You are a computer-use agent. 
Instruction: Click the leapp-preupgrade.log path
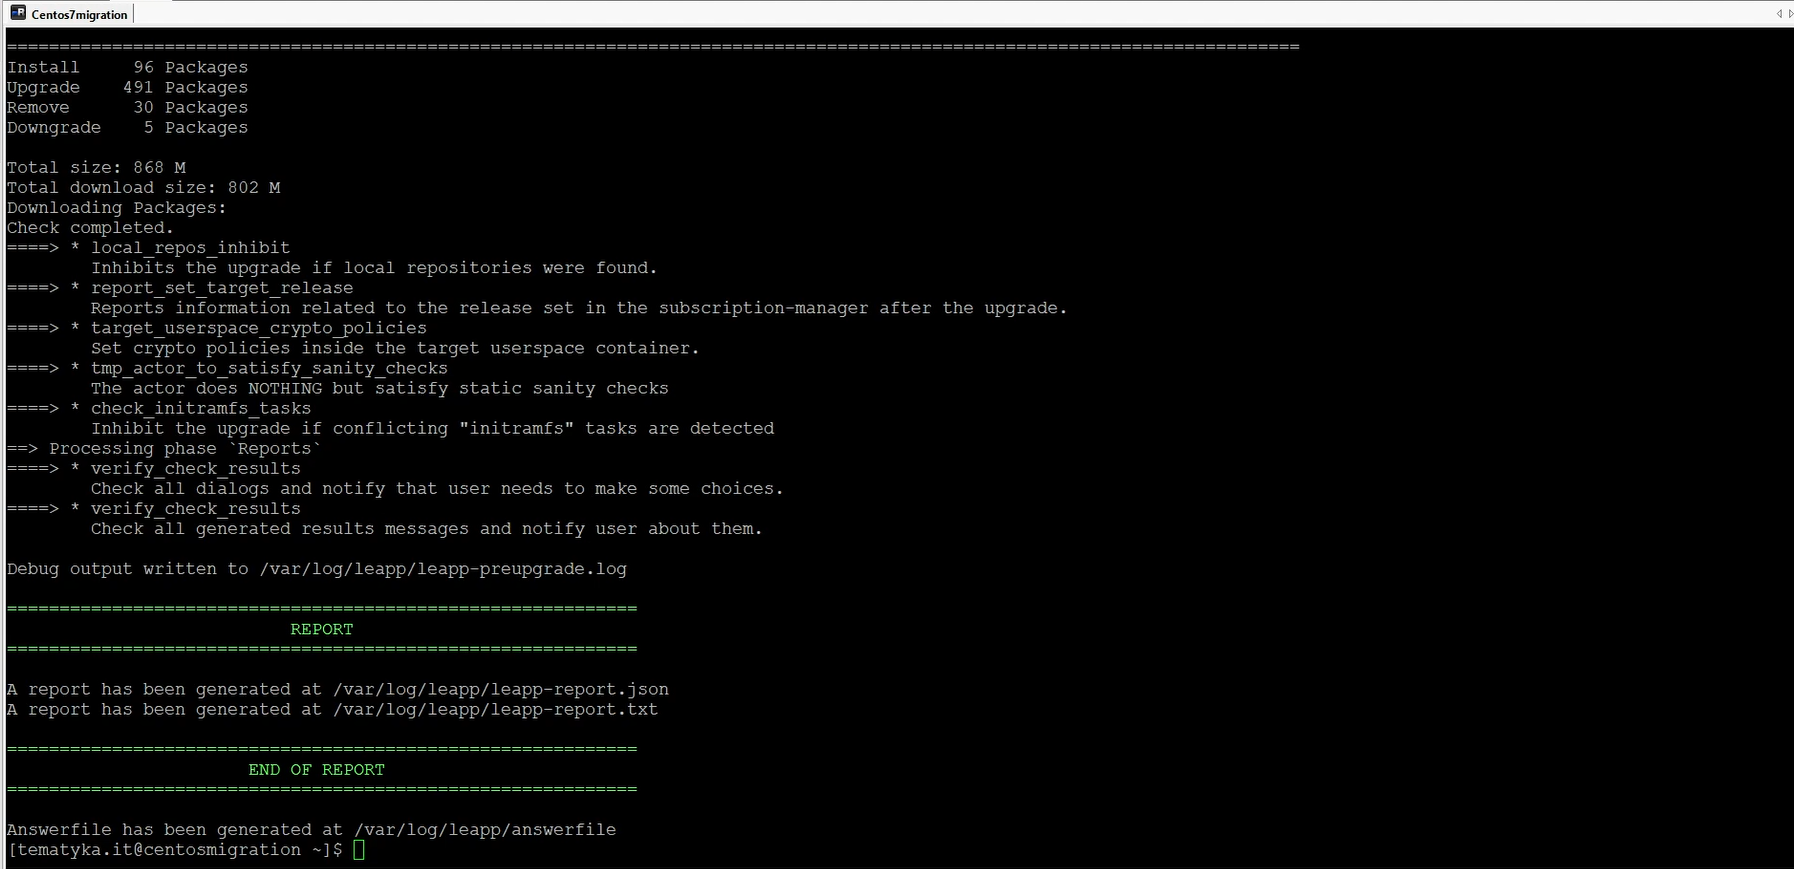click(x=443, y=569)
